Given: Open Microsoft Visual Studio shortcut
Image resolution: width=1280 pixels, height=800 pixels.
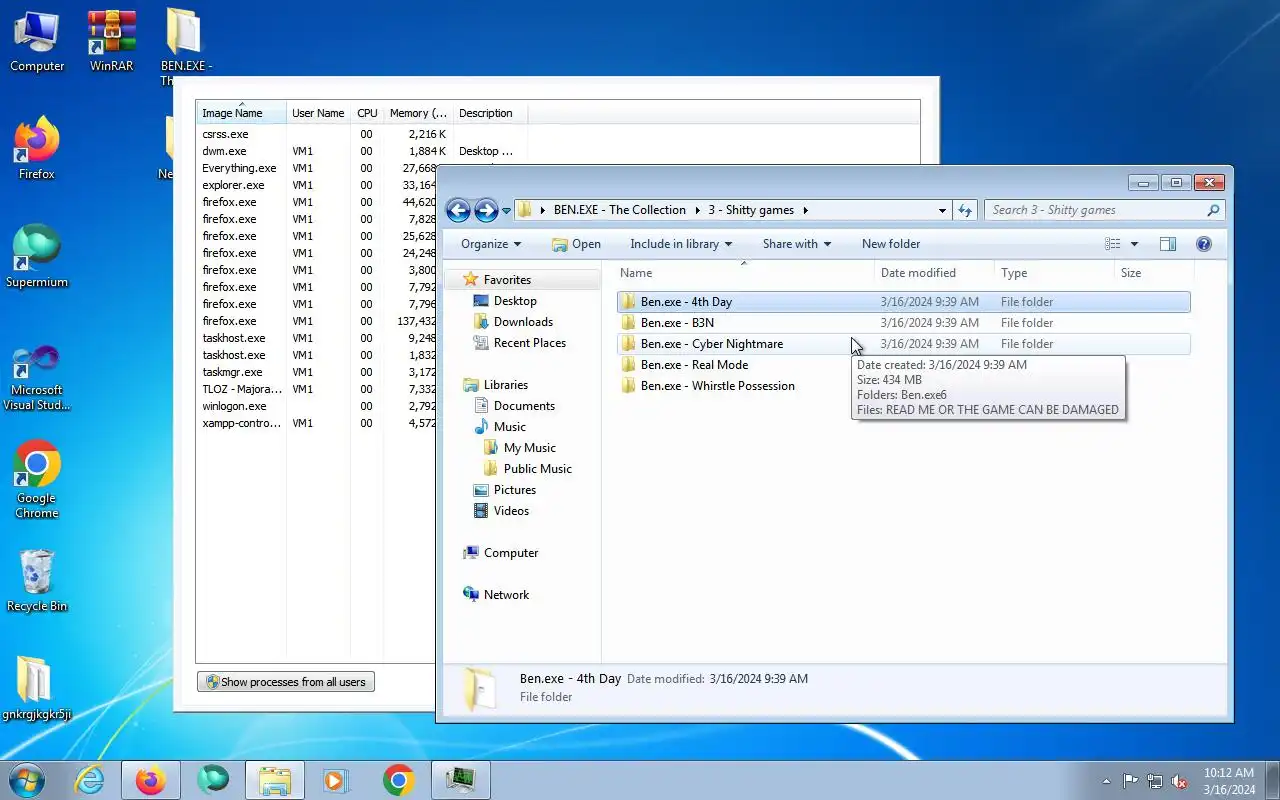Looking at the screenshot, I should [37, 378].
